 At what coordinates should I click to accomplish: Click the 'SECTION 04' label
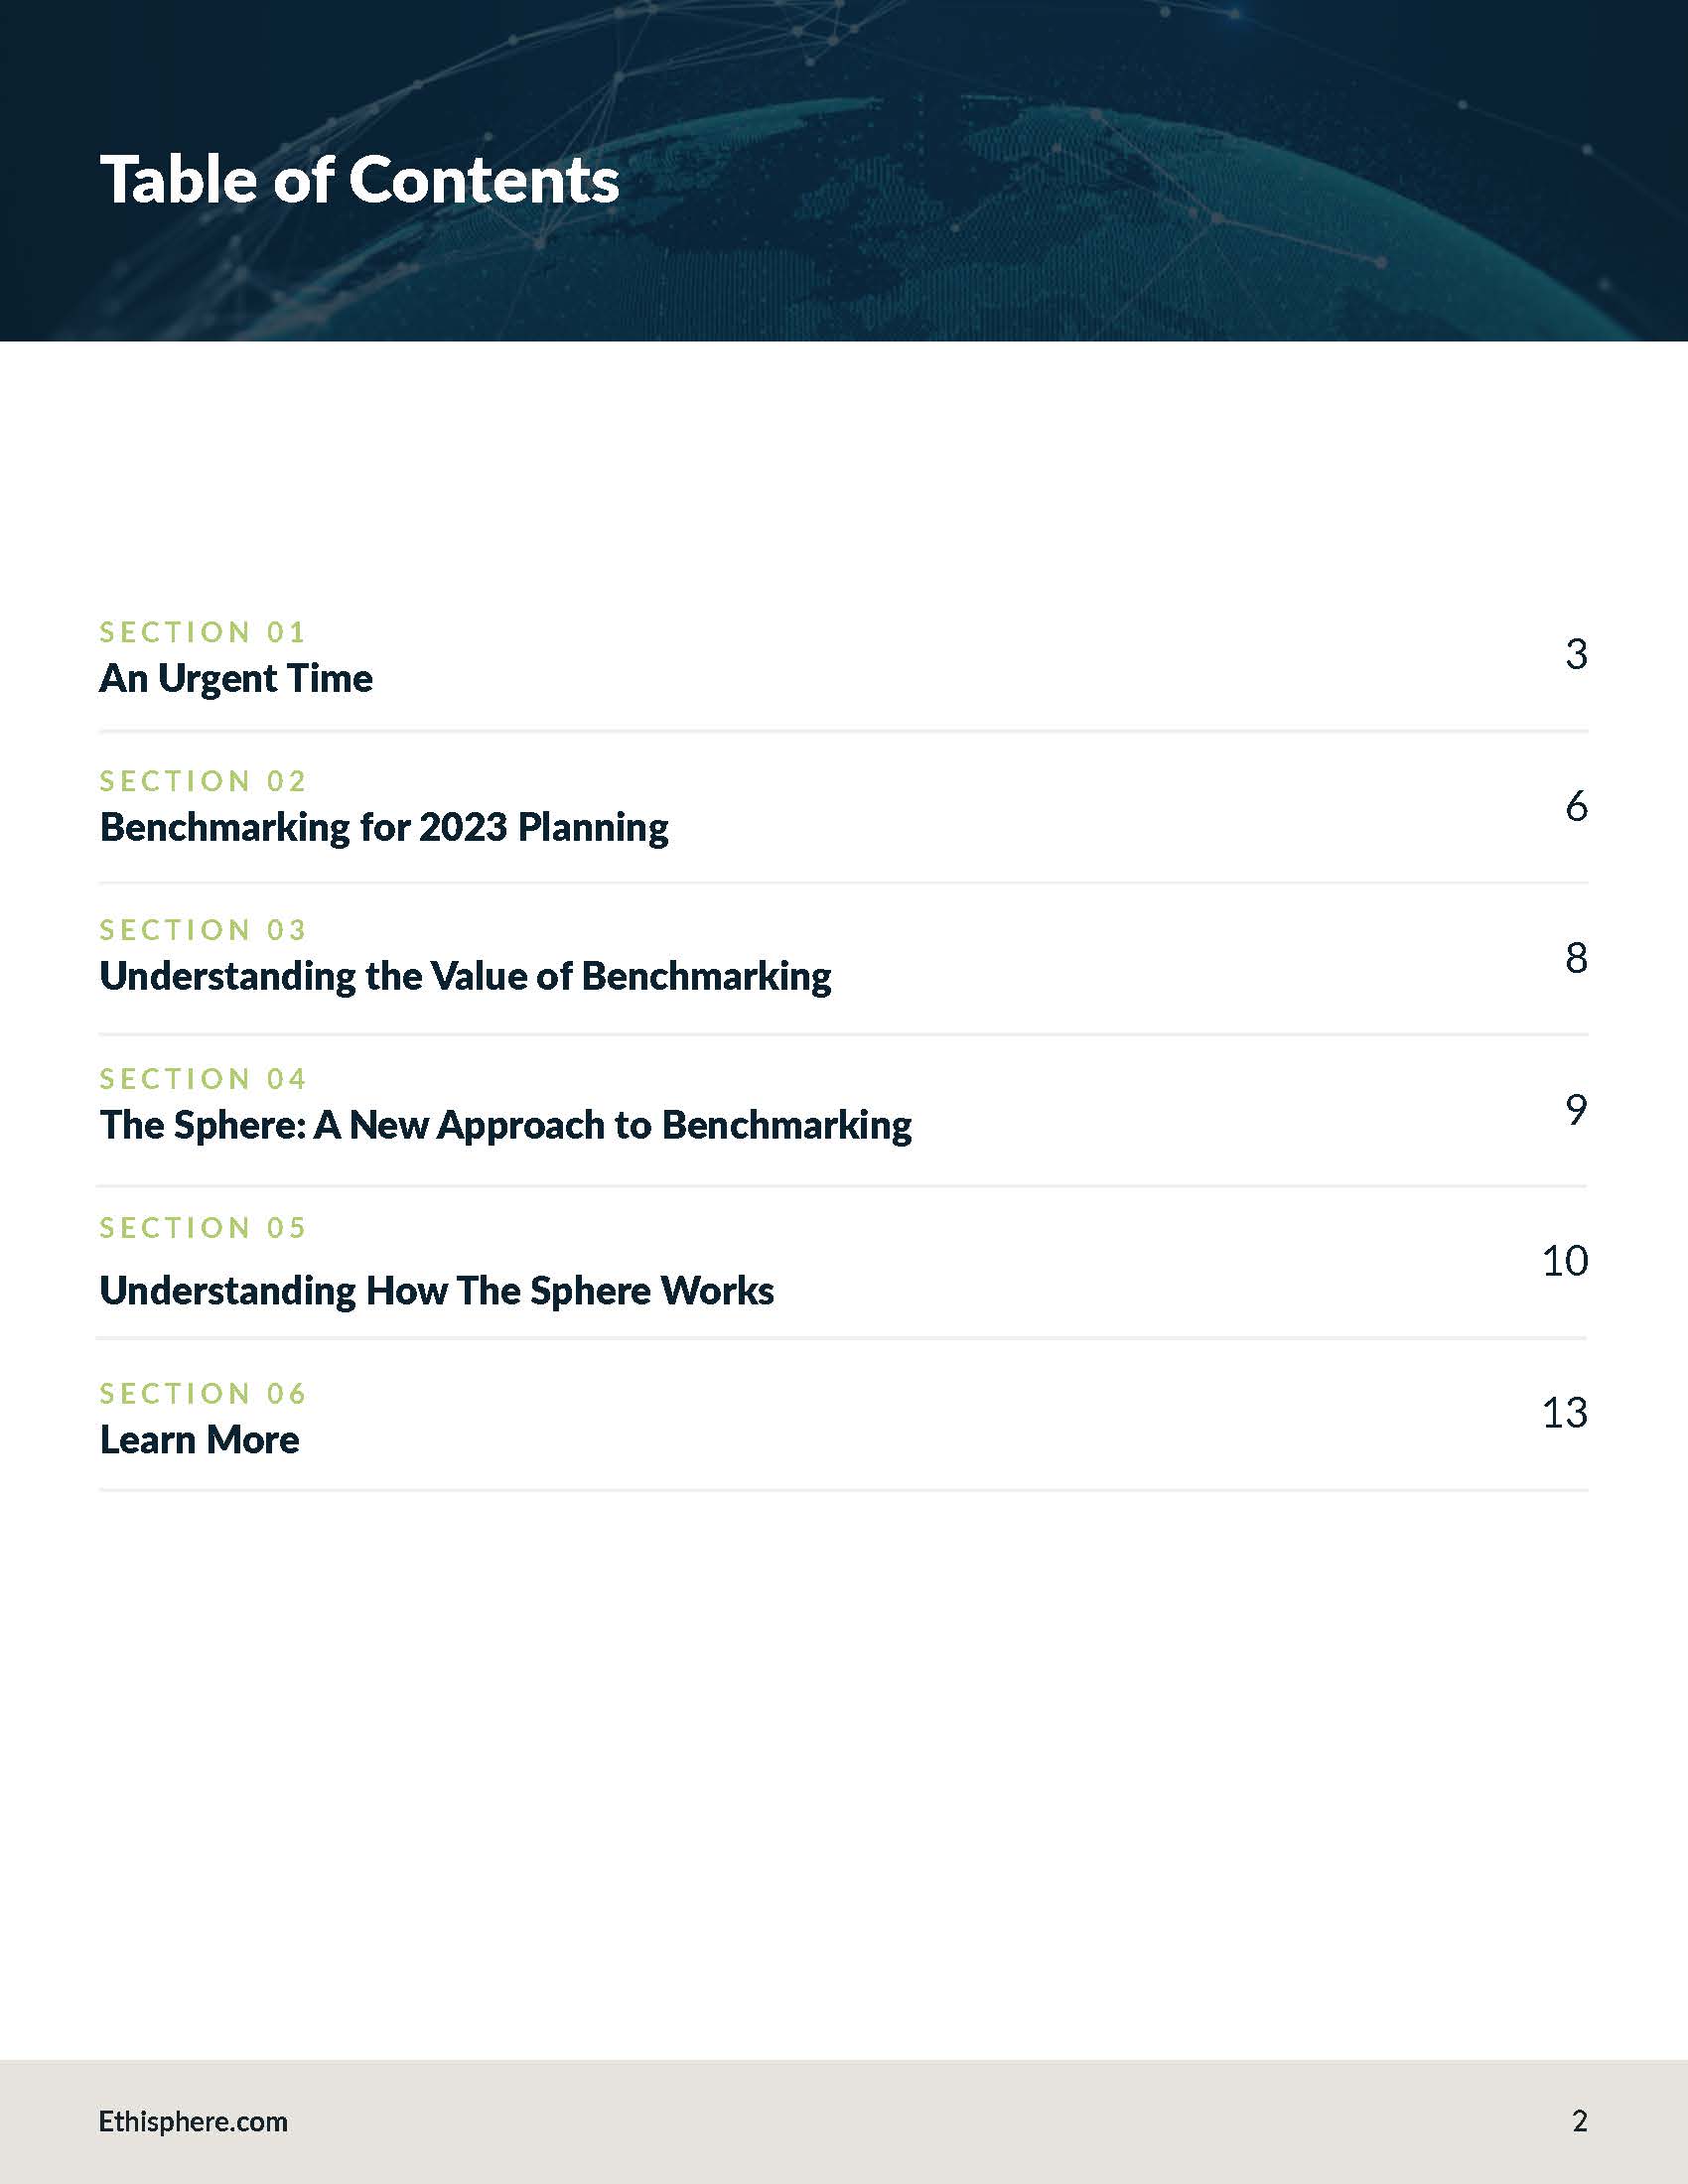coord(202,1079)
